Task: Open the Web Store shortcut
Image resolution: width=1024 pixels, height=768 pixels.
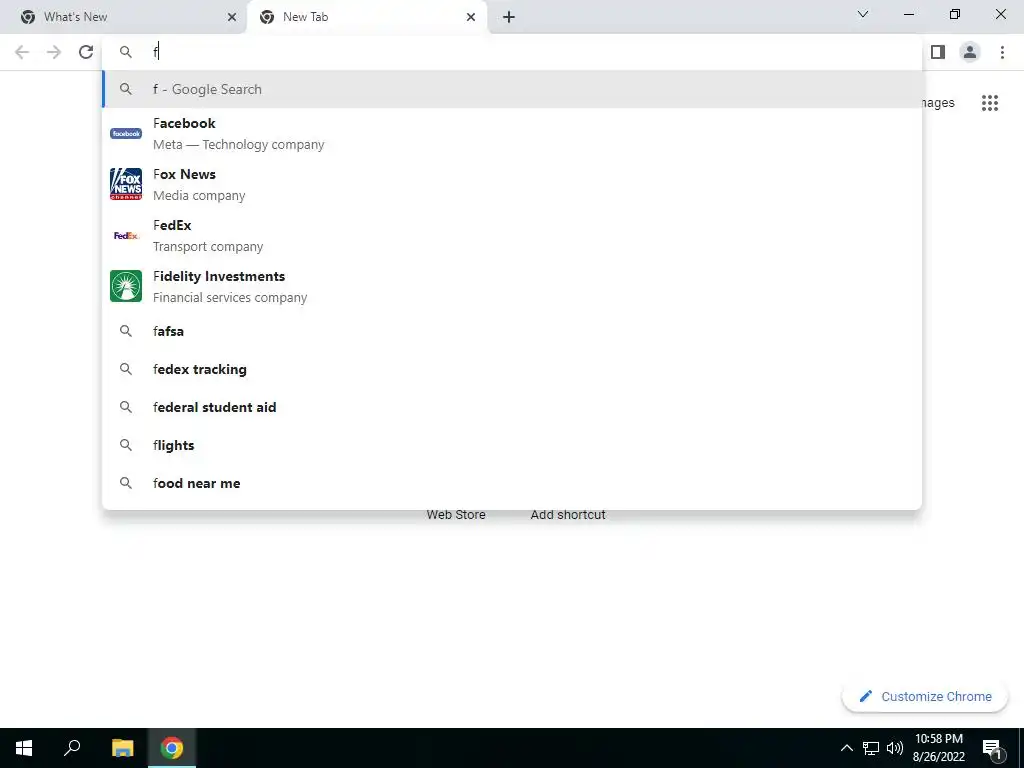Action: pyautogui.click(x=456, y=515)
